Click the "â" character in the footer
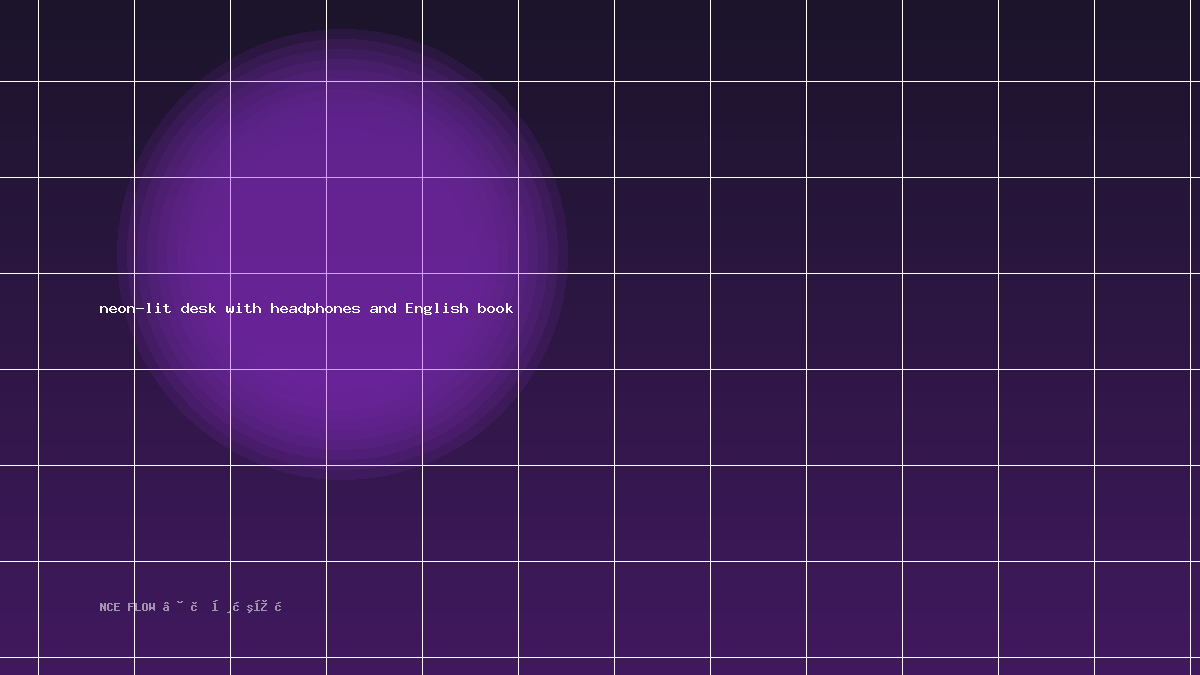 click(x=166, y=606)
